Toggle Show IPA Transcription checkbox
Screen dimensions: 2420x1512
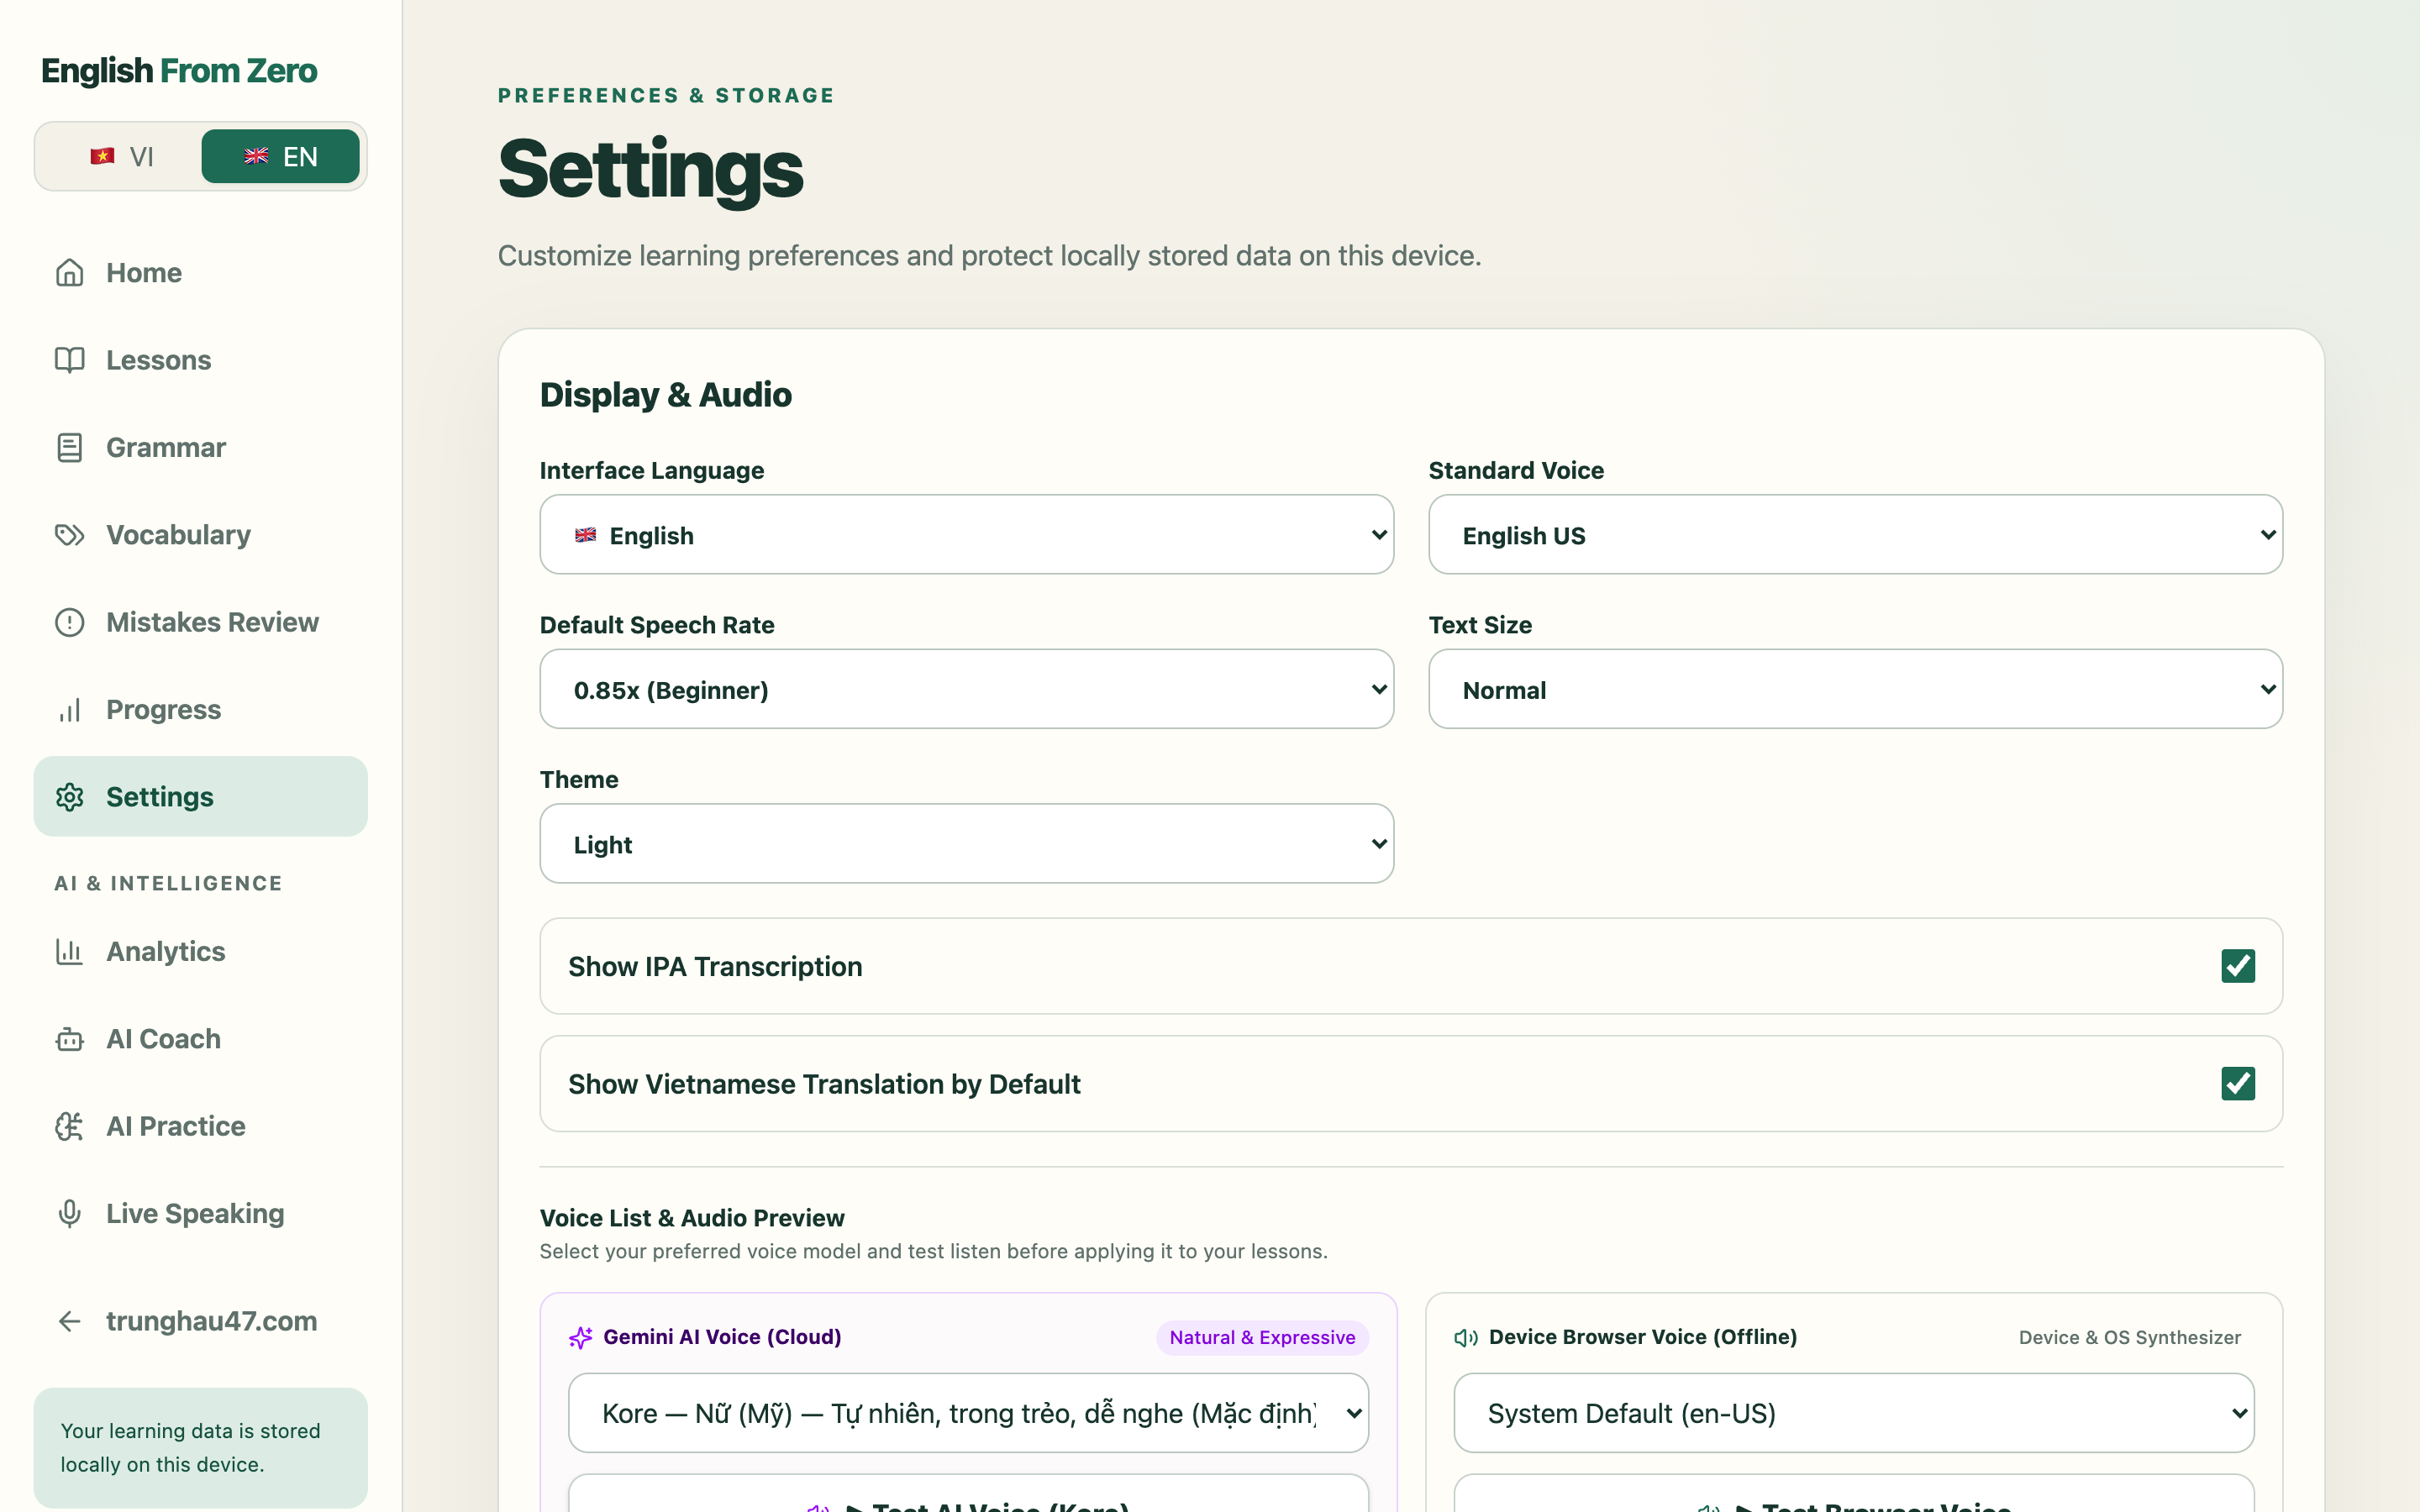pyautogui.click(x=2238, y=966)
